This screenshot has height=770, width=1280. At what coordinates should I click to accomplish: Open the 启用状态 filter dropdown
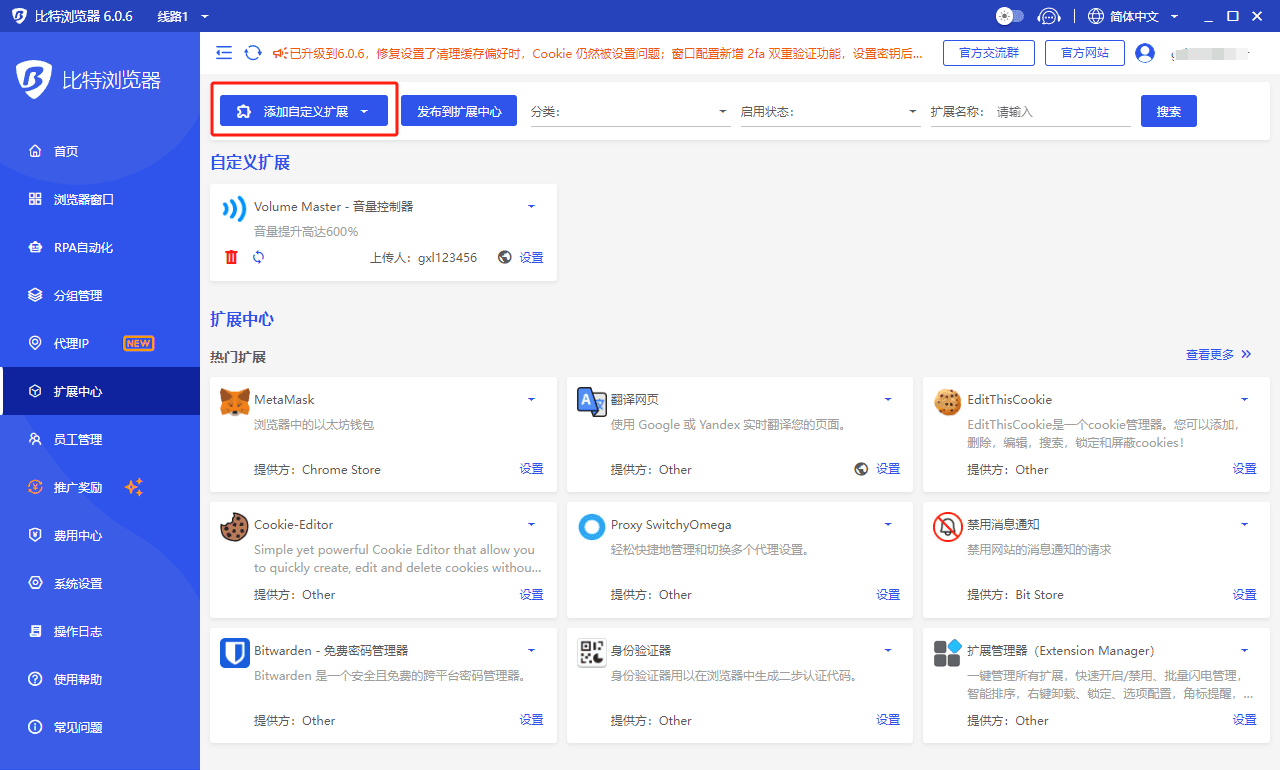pyautogui.click(x=830, y=111)
